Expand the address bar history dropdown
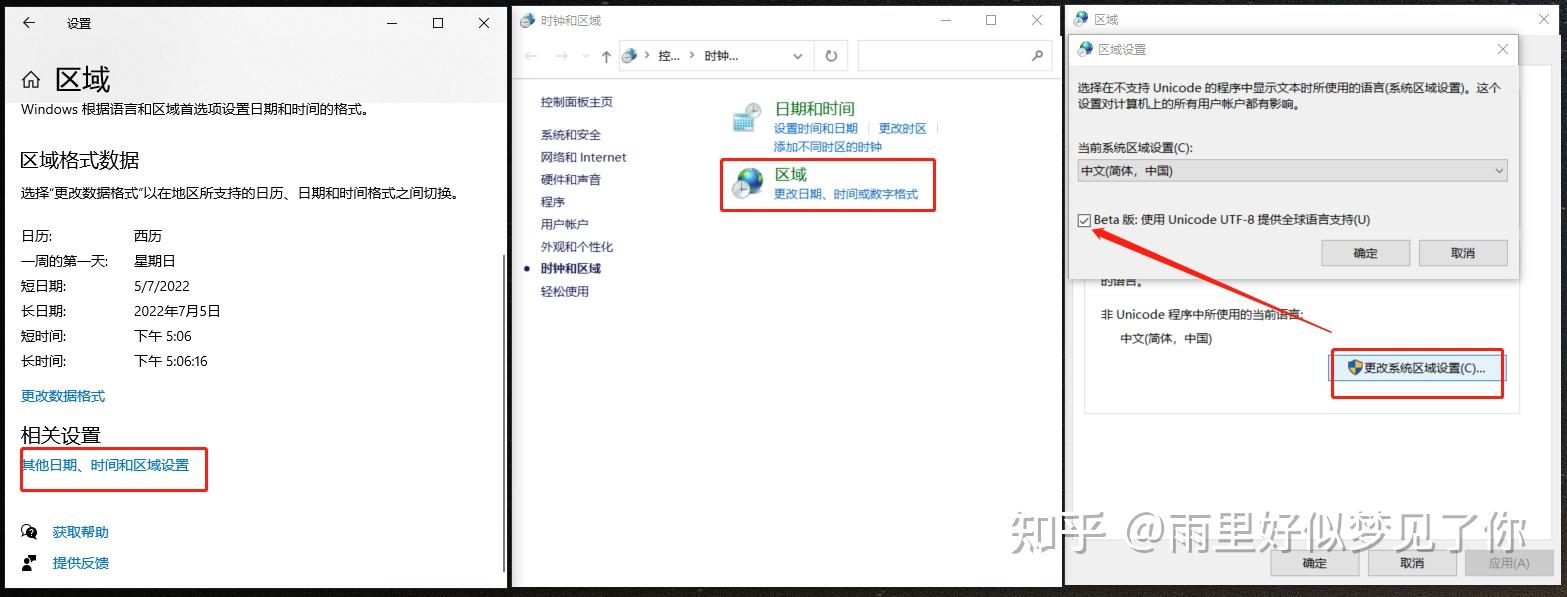Image resolution: width=1567 pixels, height=597 pixels. (x=797, y=56)
